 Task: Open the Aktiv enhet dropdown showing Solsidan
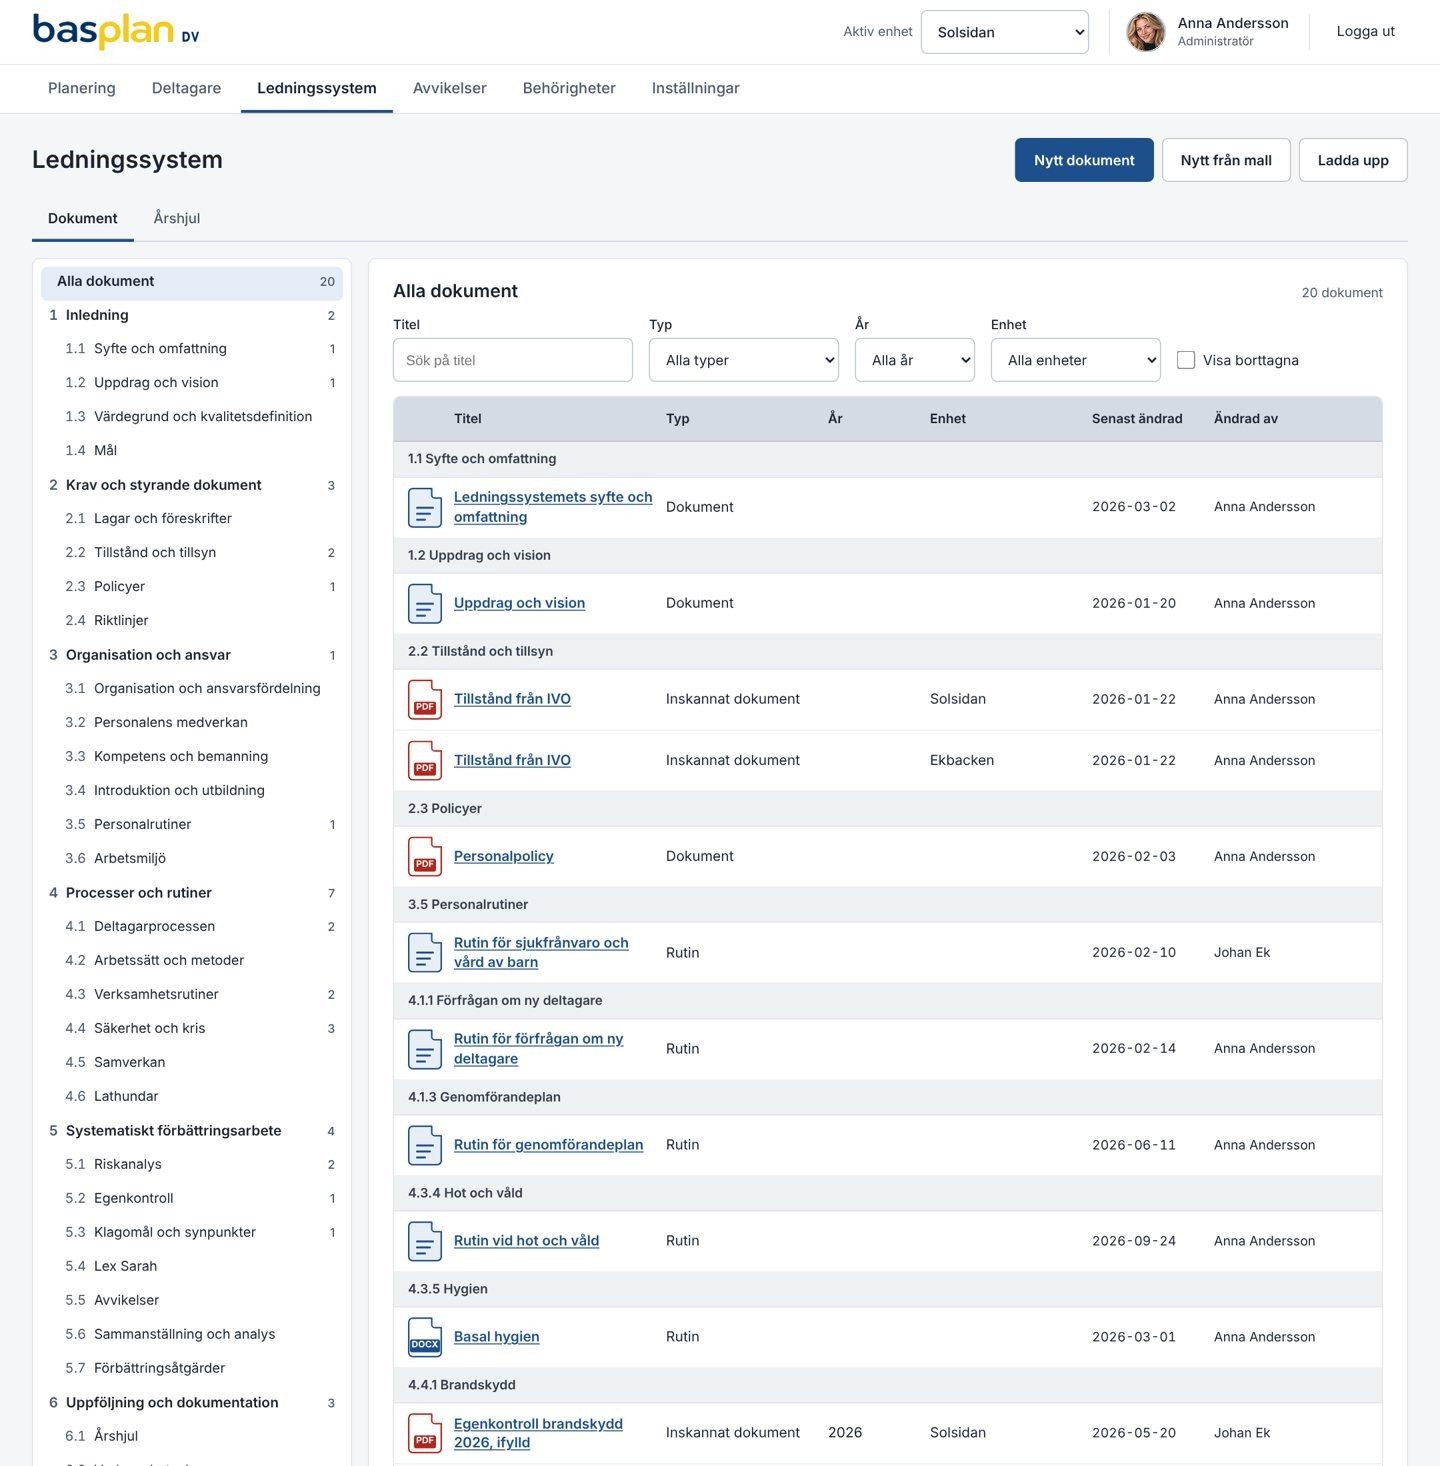pyautogui.click(x=1005, y=32)
